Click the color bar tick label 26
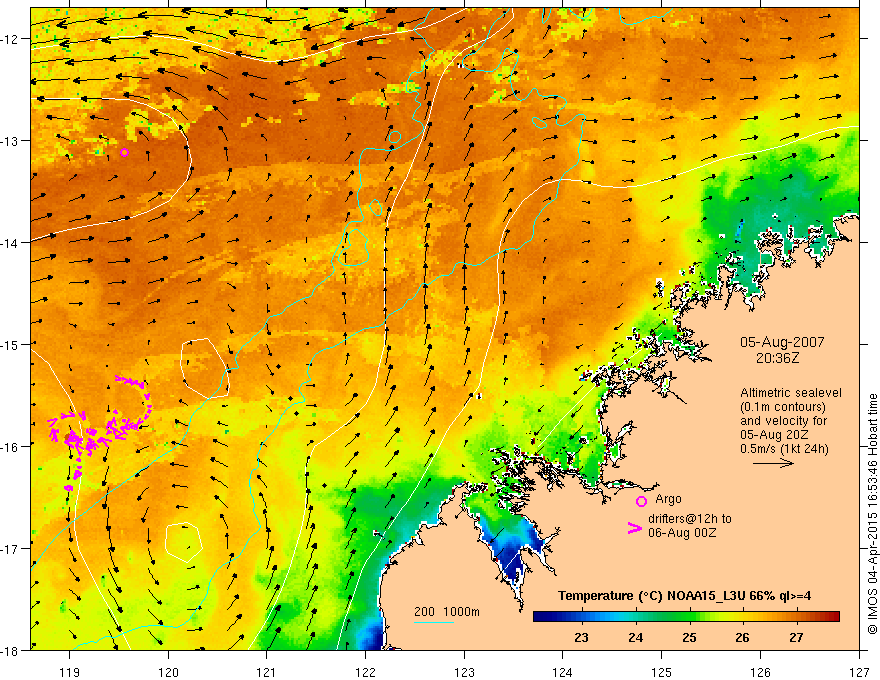880x680 pixels. [x=742, y=638]
